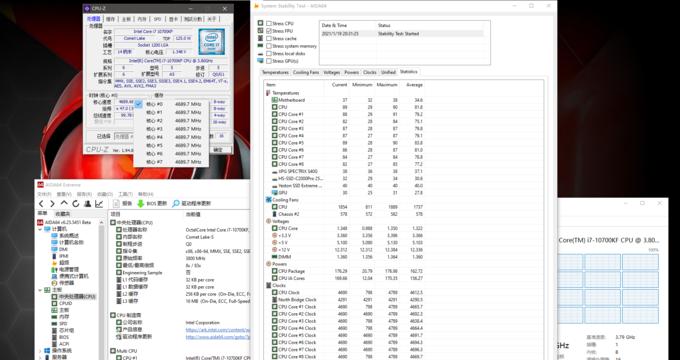Click the RAM icon beside Stress system memory
This screenshot has width=680, height=360.
[260, 46]
